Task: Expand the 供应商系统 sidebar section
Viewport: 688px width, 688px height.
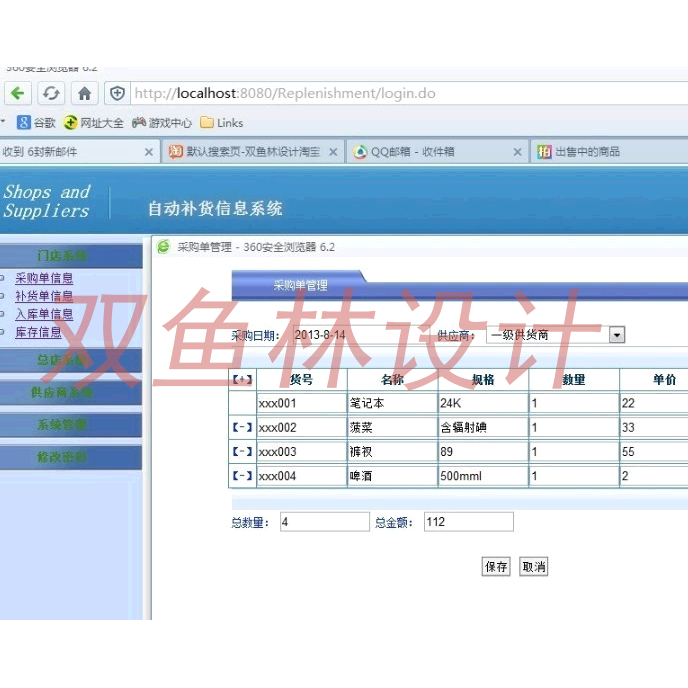Action: (x=71, y=392)
